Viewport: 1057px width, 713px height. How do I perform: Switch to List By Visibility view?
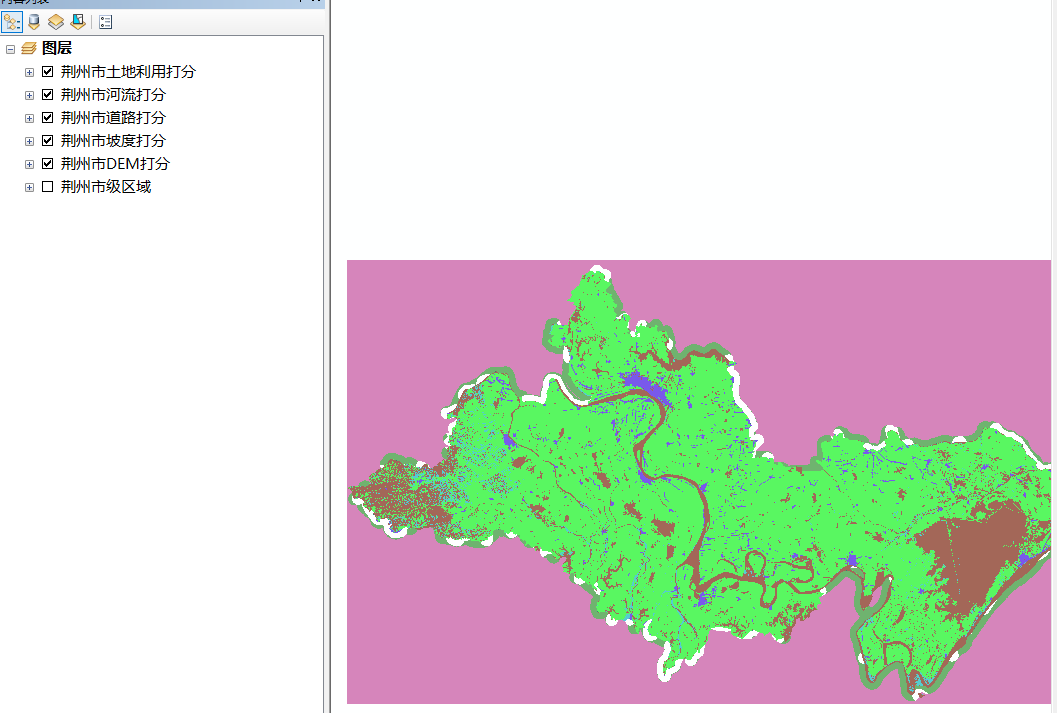(x=56, y=22)
